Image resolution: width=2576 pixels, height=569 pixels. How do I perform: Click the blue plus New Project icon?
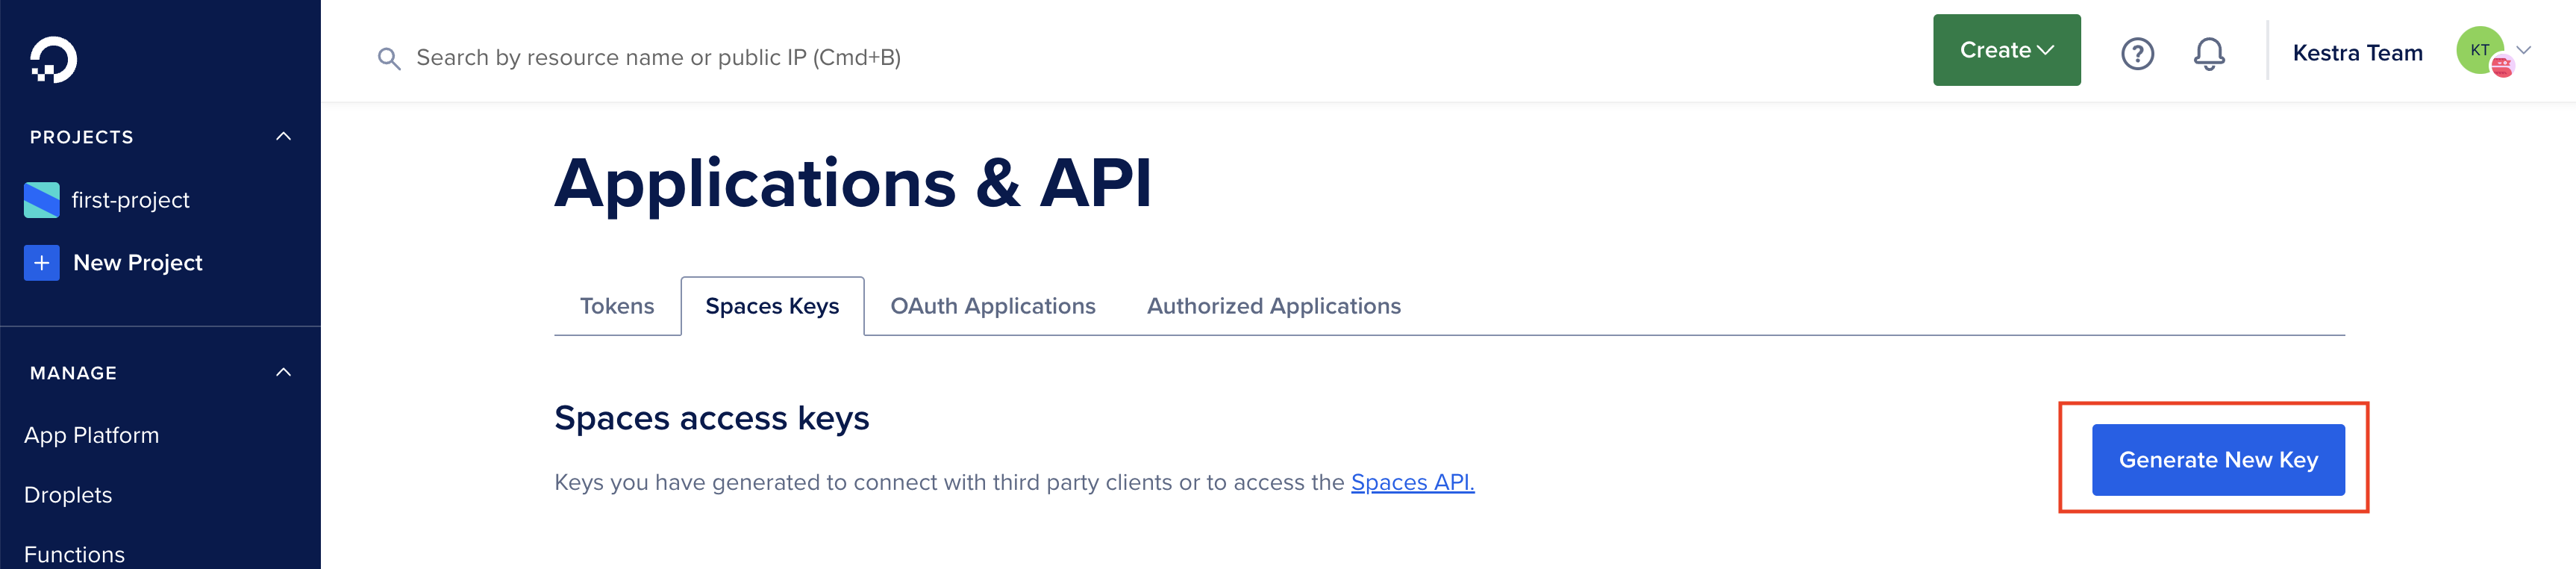(42, 263)
